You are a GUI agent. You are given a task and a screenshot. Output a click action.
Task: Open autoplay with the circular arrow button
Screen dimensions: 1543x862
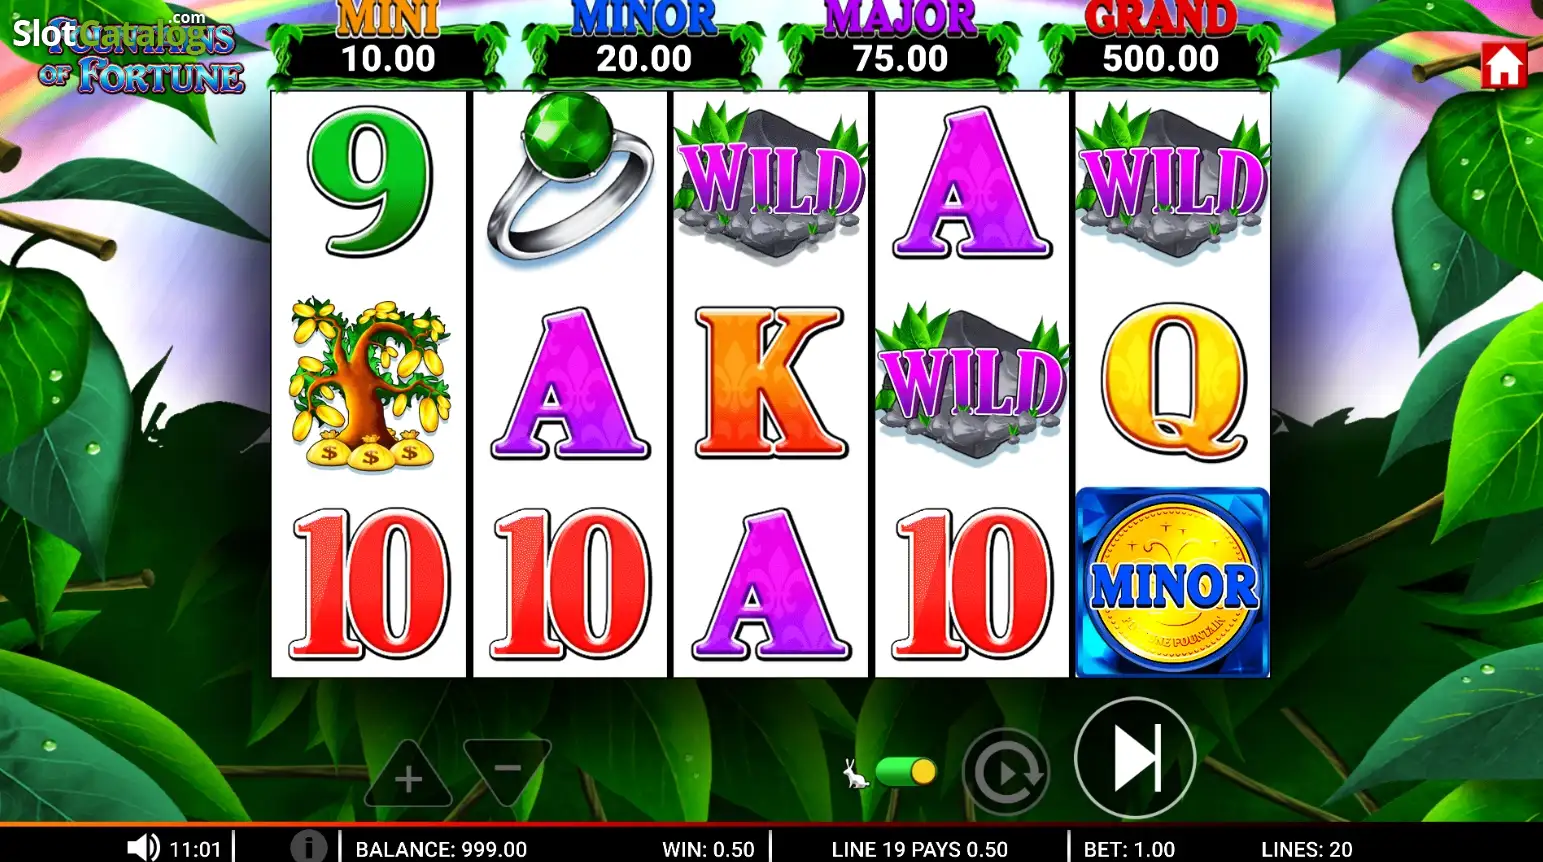click(1006, 772)
